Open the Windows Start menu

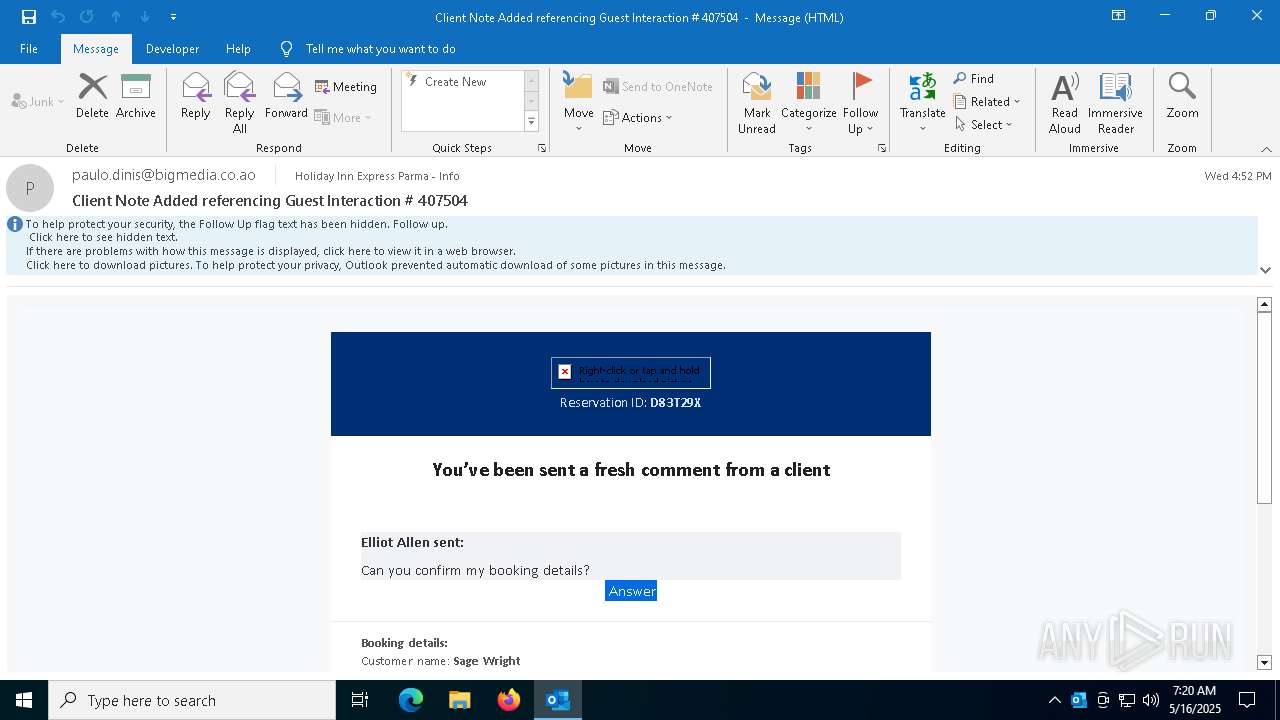click(24, 700)
